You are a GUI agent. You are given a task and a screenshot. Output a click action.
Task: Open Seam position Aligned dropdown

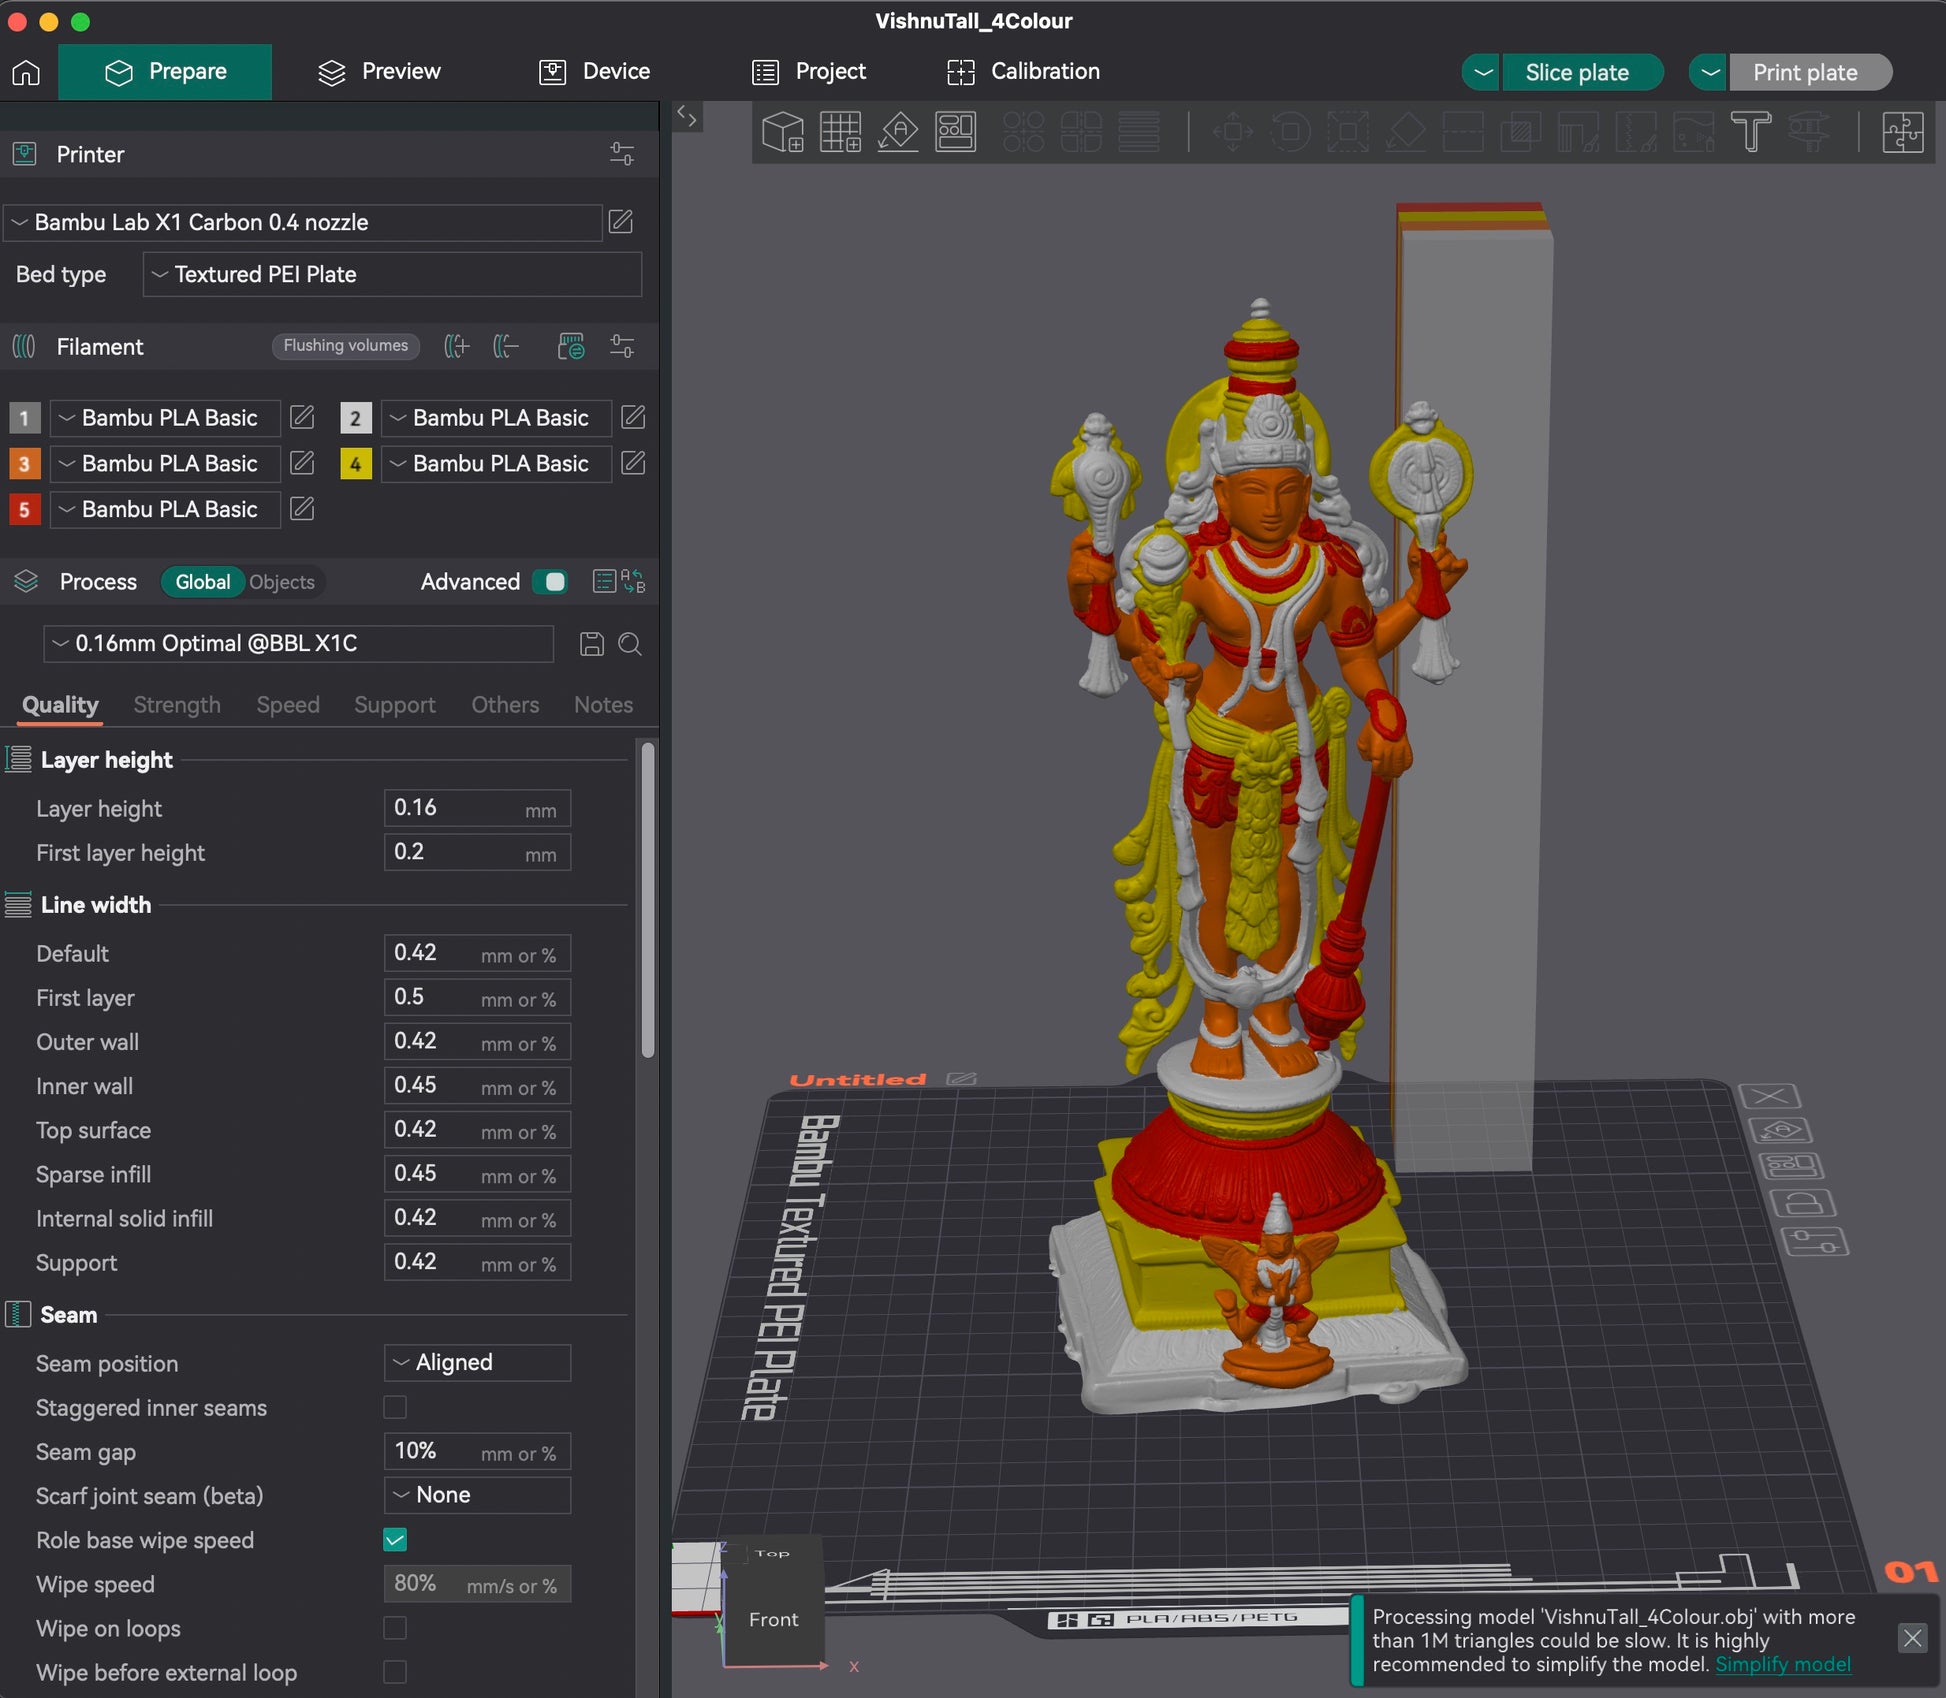(477, 1362)
